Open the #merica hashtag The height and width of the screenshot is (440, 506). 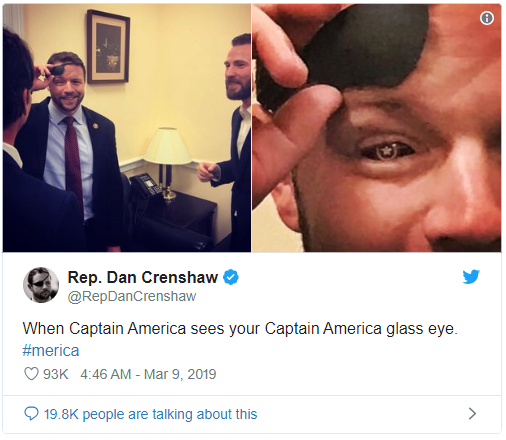[x=51, y=351]
